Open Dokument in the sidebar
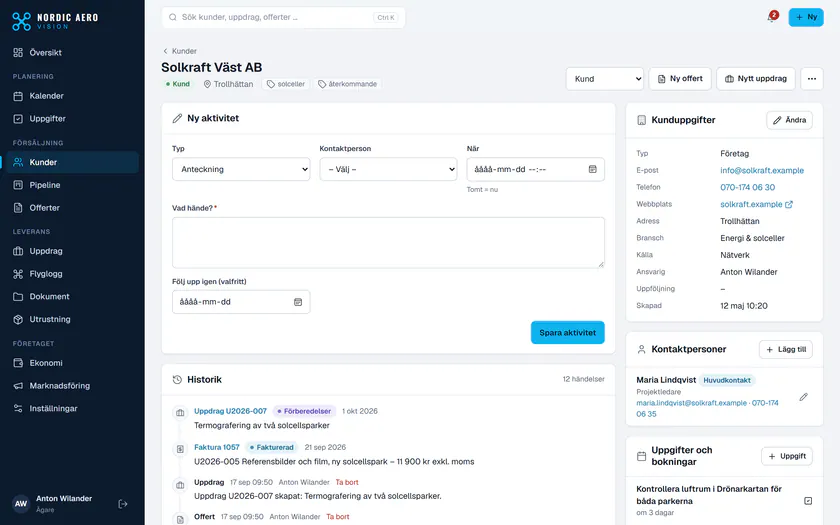 [70, 296]
